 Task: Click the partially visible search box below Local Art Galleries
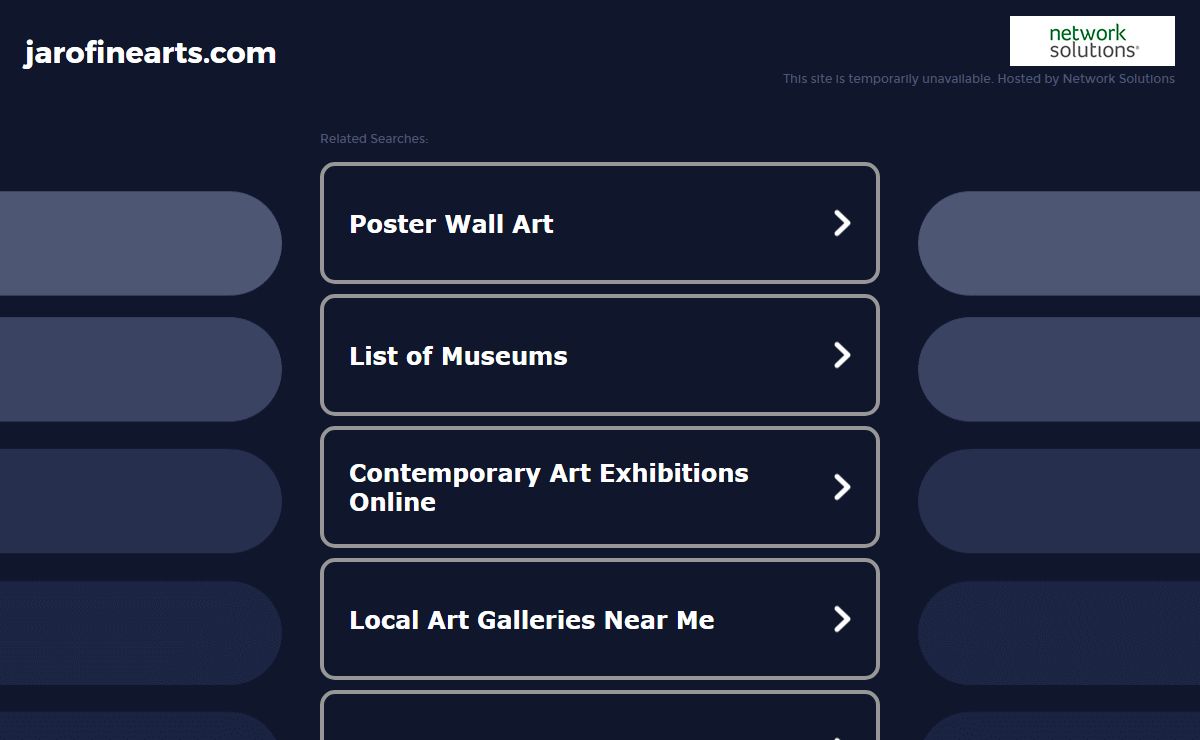[x=600, y=716]
